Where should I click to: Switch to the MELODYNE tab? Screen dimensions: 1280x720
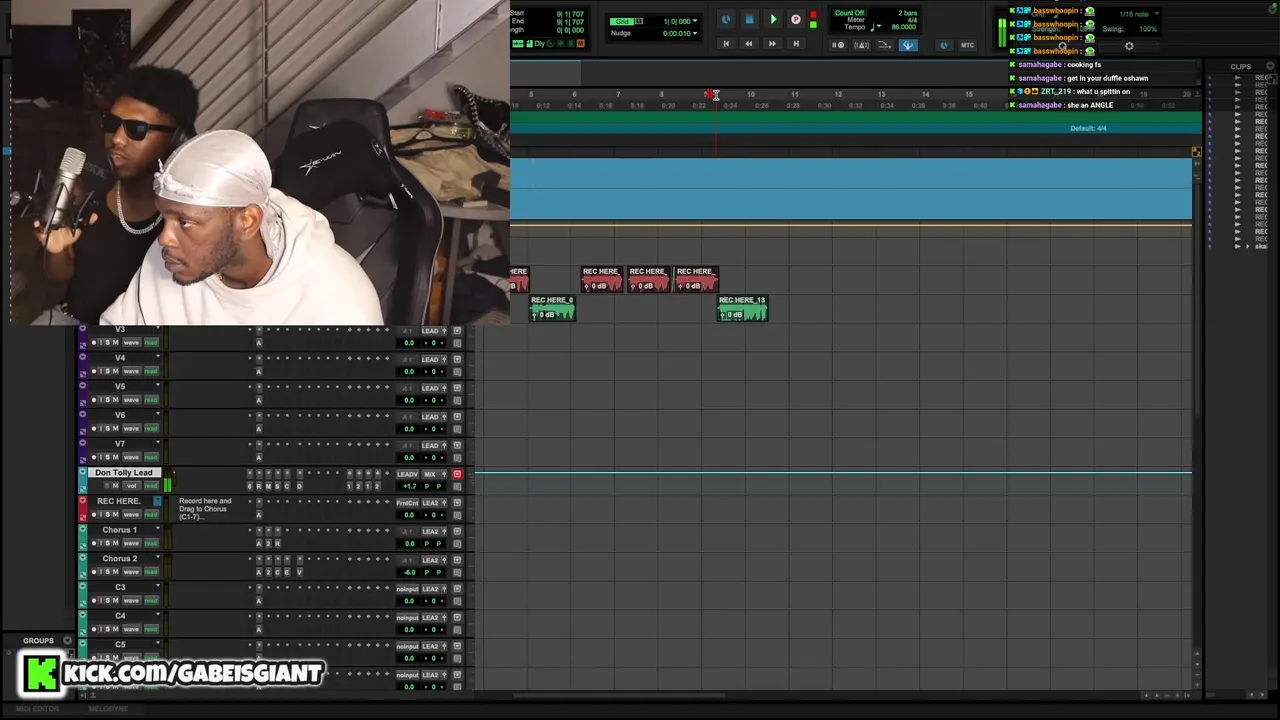pos(108,709)
